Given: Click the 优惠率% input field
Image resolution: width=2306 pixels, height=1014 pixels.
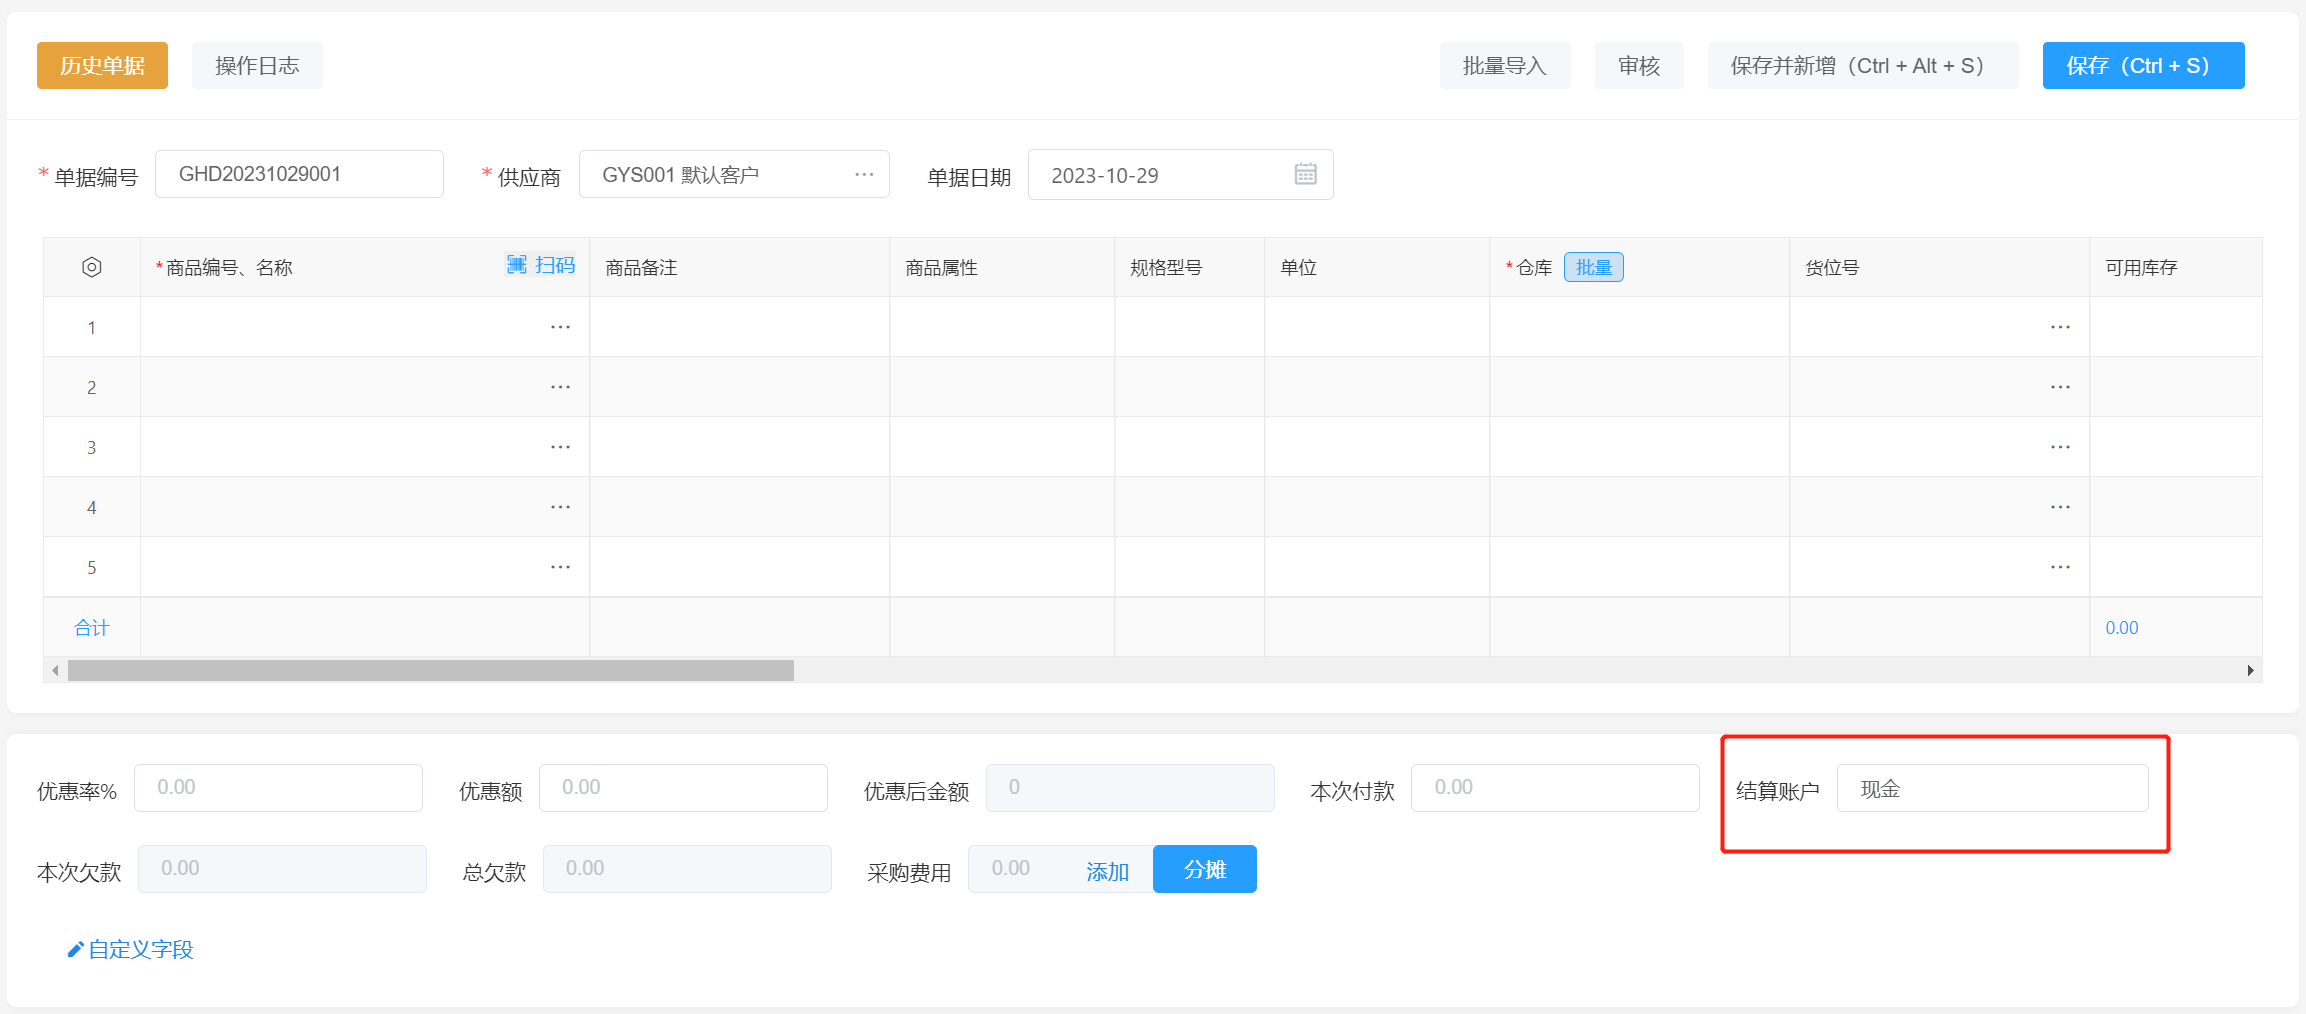Looking at the screenshot, I should (x=278, y=788).
